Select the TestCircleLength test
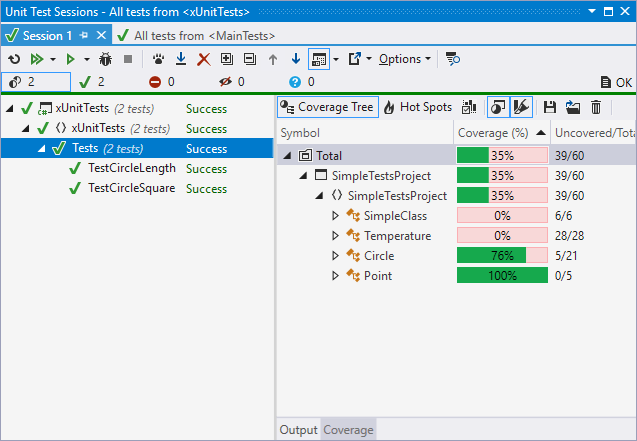The image size is (637, 441). coord(132,168)
